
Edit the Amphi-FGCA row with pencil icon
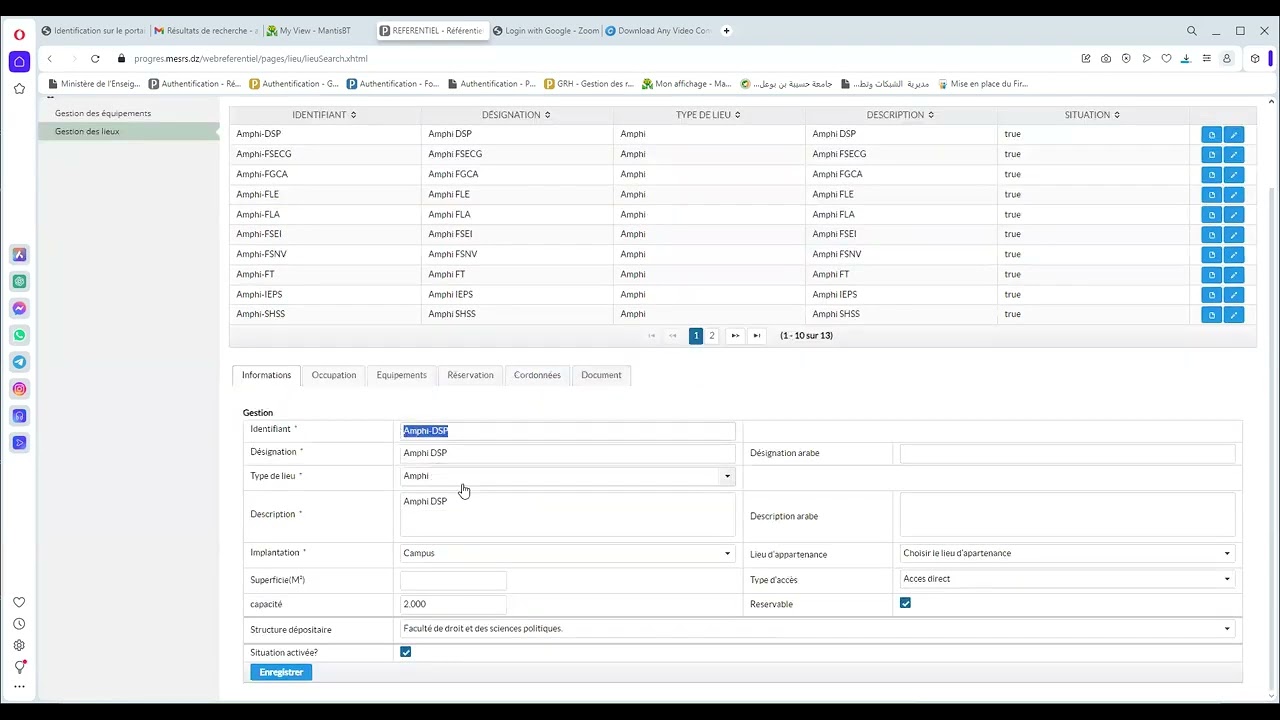(x=1234, y=175)
